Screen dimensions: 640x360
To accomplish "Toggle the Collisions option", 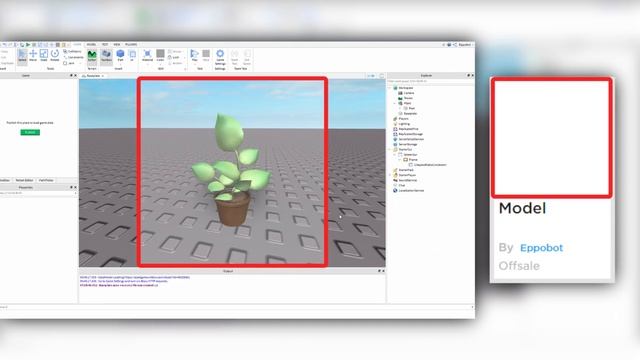I will click(72, 51).
